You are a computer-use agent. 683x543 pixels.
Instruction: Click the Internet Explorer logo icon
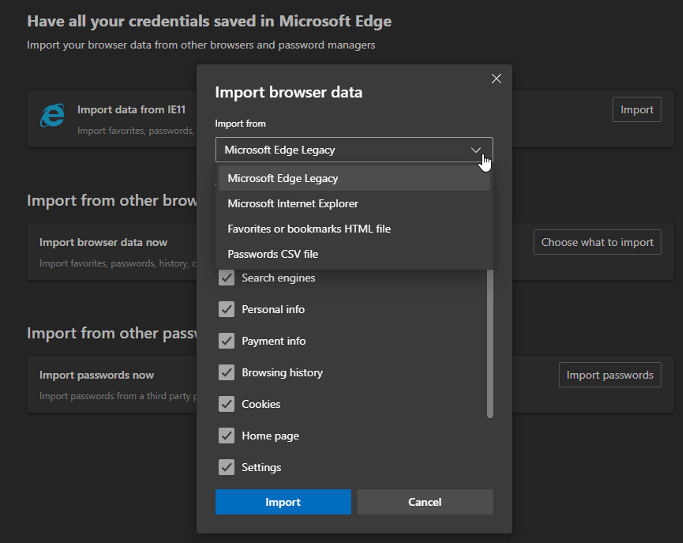pyautogui.click(x=52, y=115)
